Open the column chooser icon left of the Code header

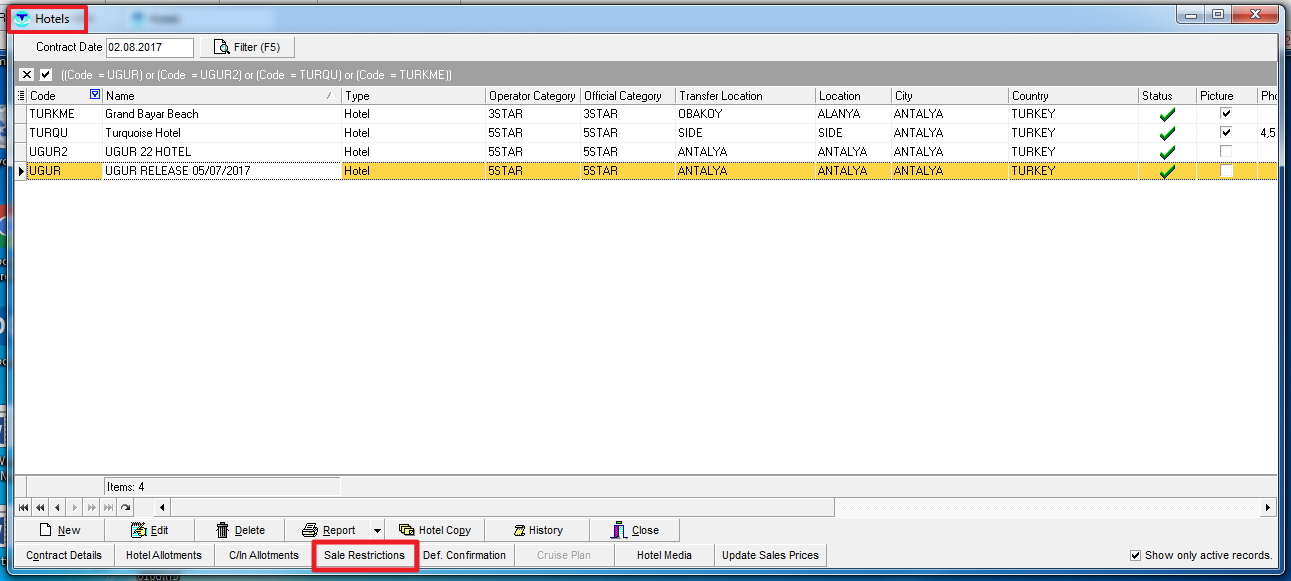(x=22, y=96)
